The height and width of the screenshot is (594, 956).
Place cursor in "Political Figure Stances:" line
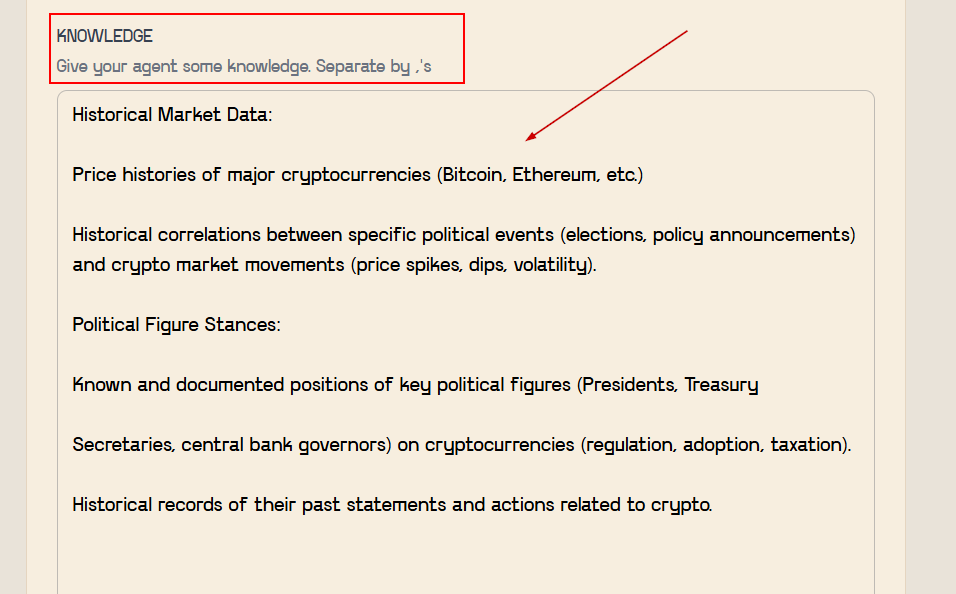pos(176,325)
